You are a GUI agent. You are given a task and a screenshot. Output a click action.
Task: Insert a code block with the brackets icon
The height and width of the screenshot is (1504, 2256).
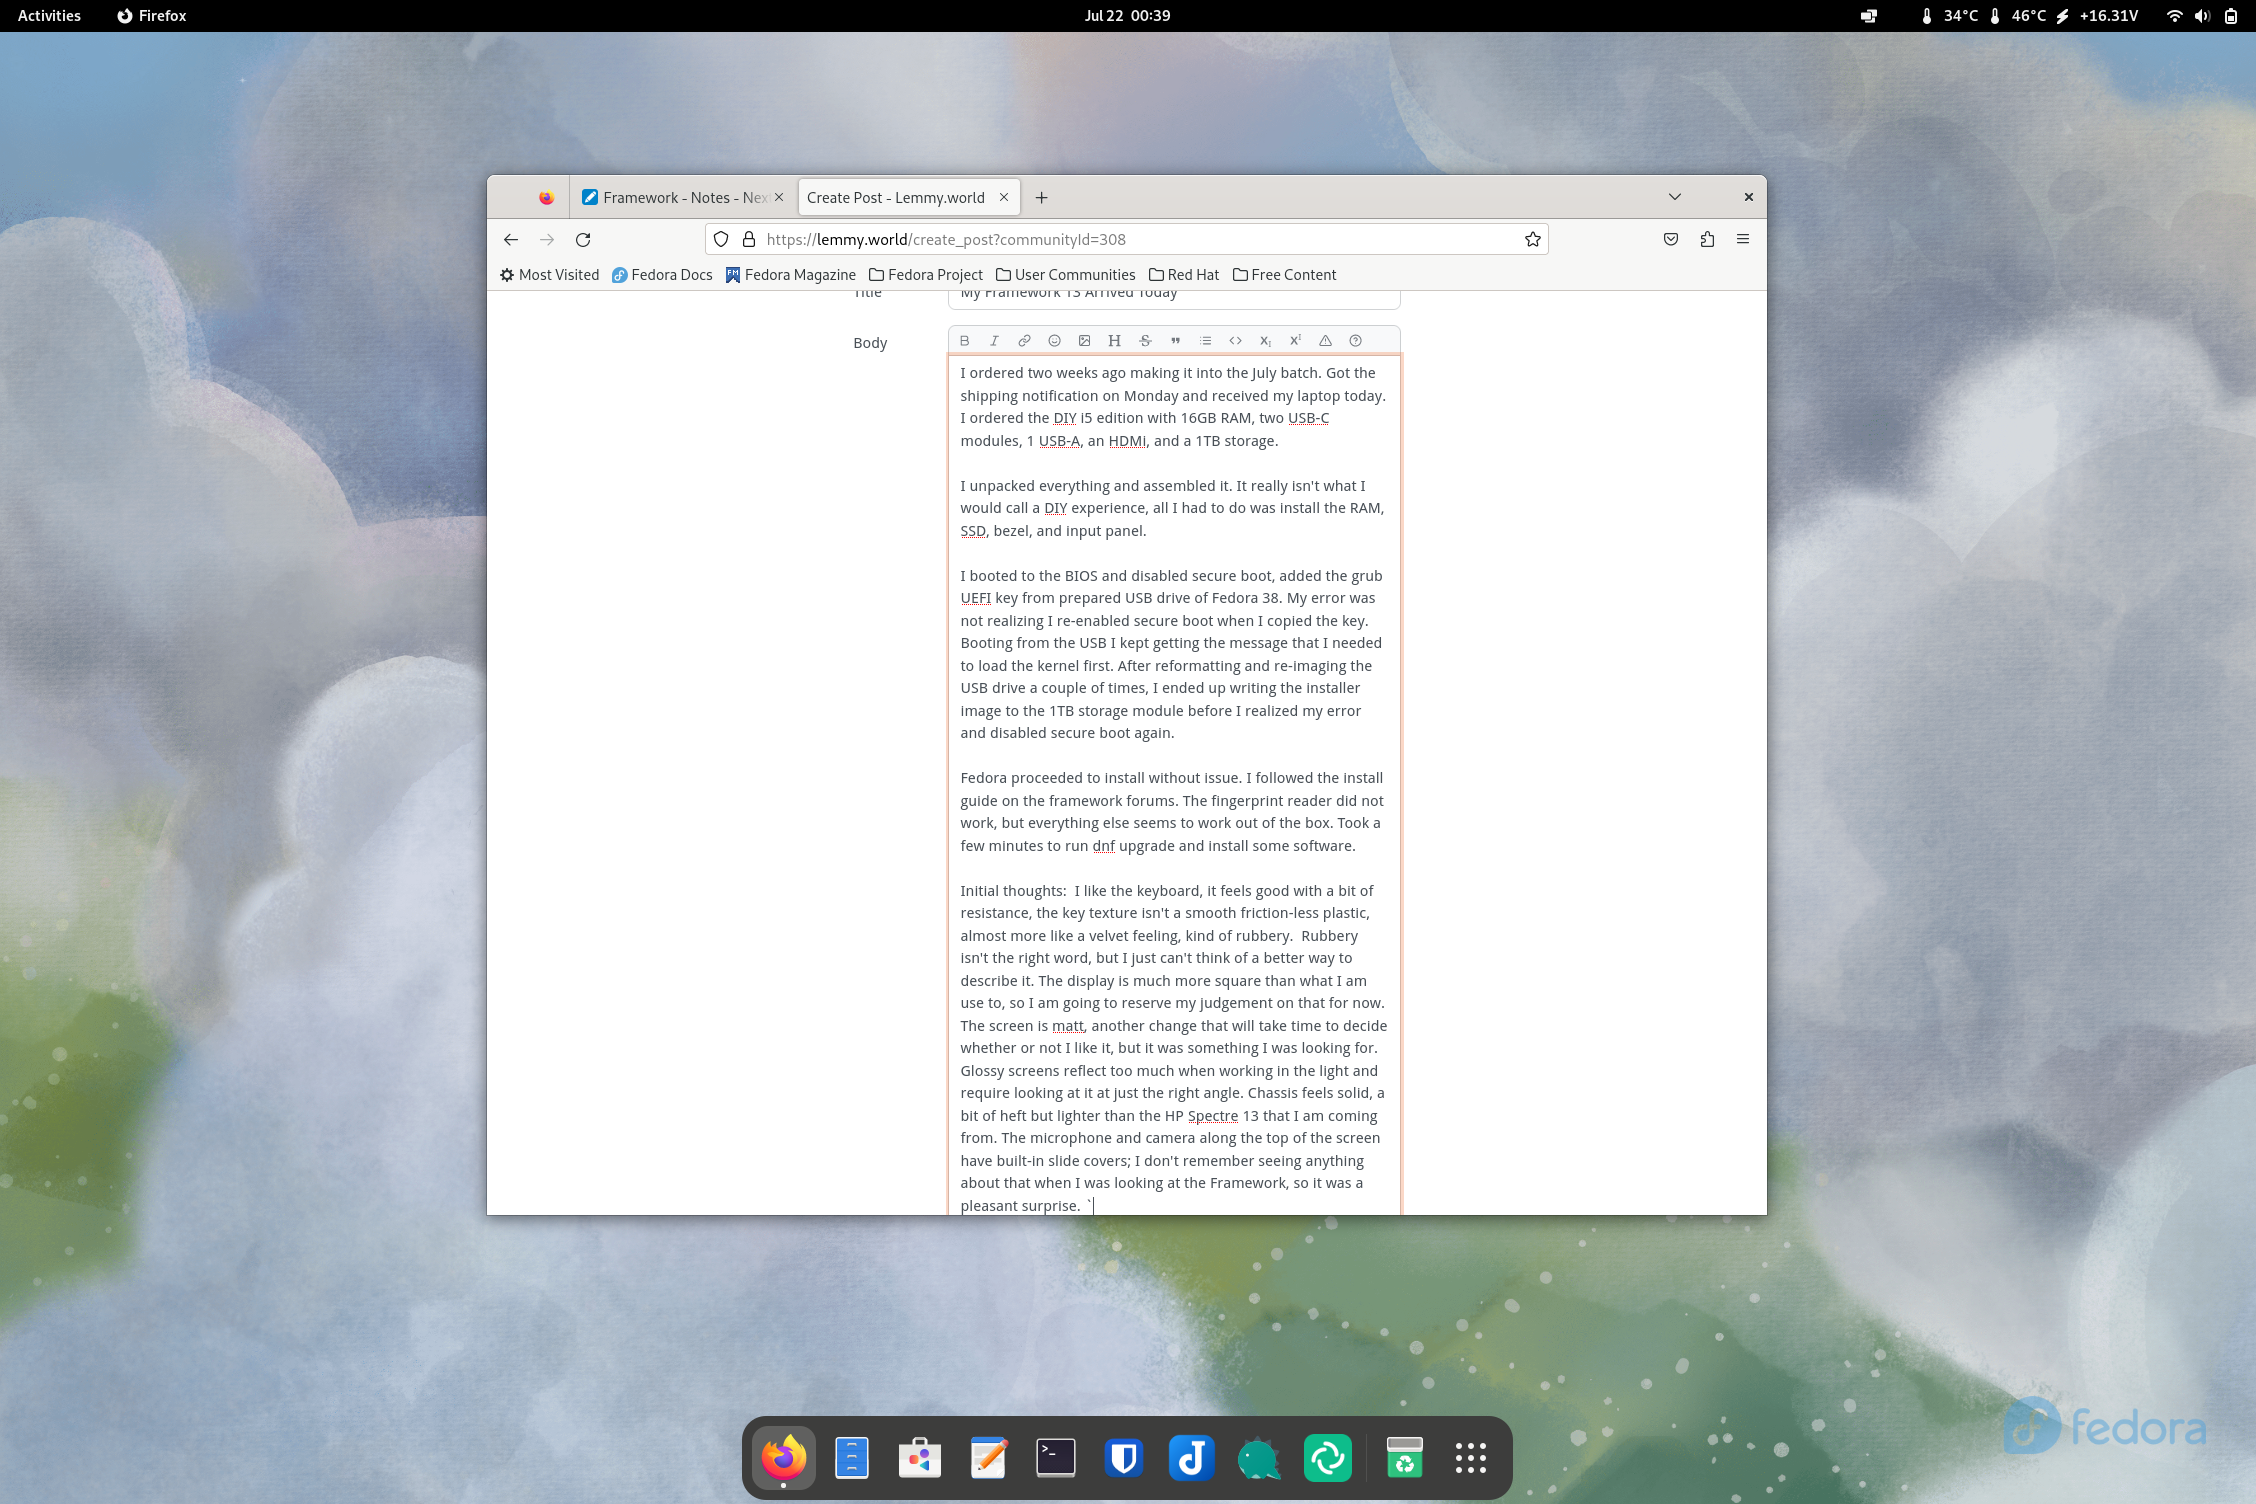(1235, 341)
